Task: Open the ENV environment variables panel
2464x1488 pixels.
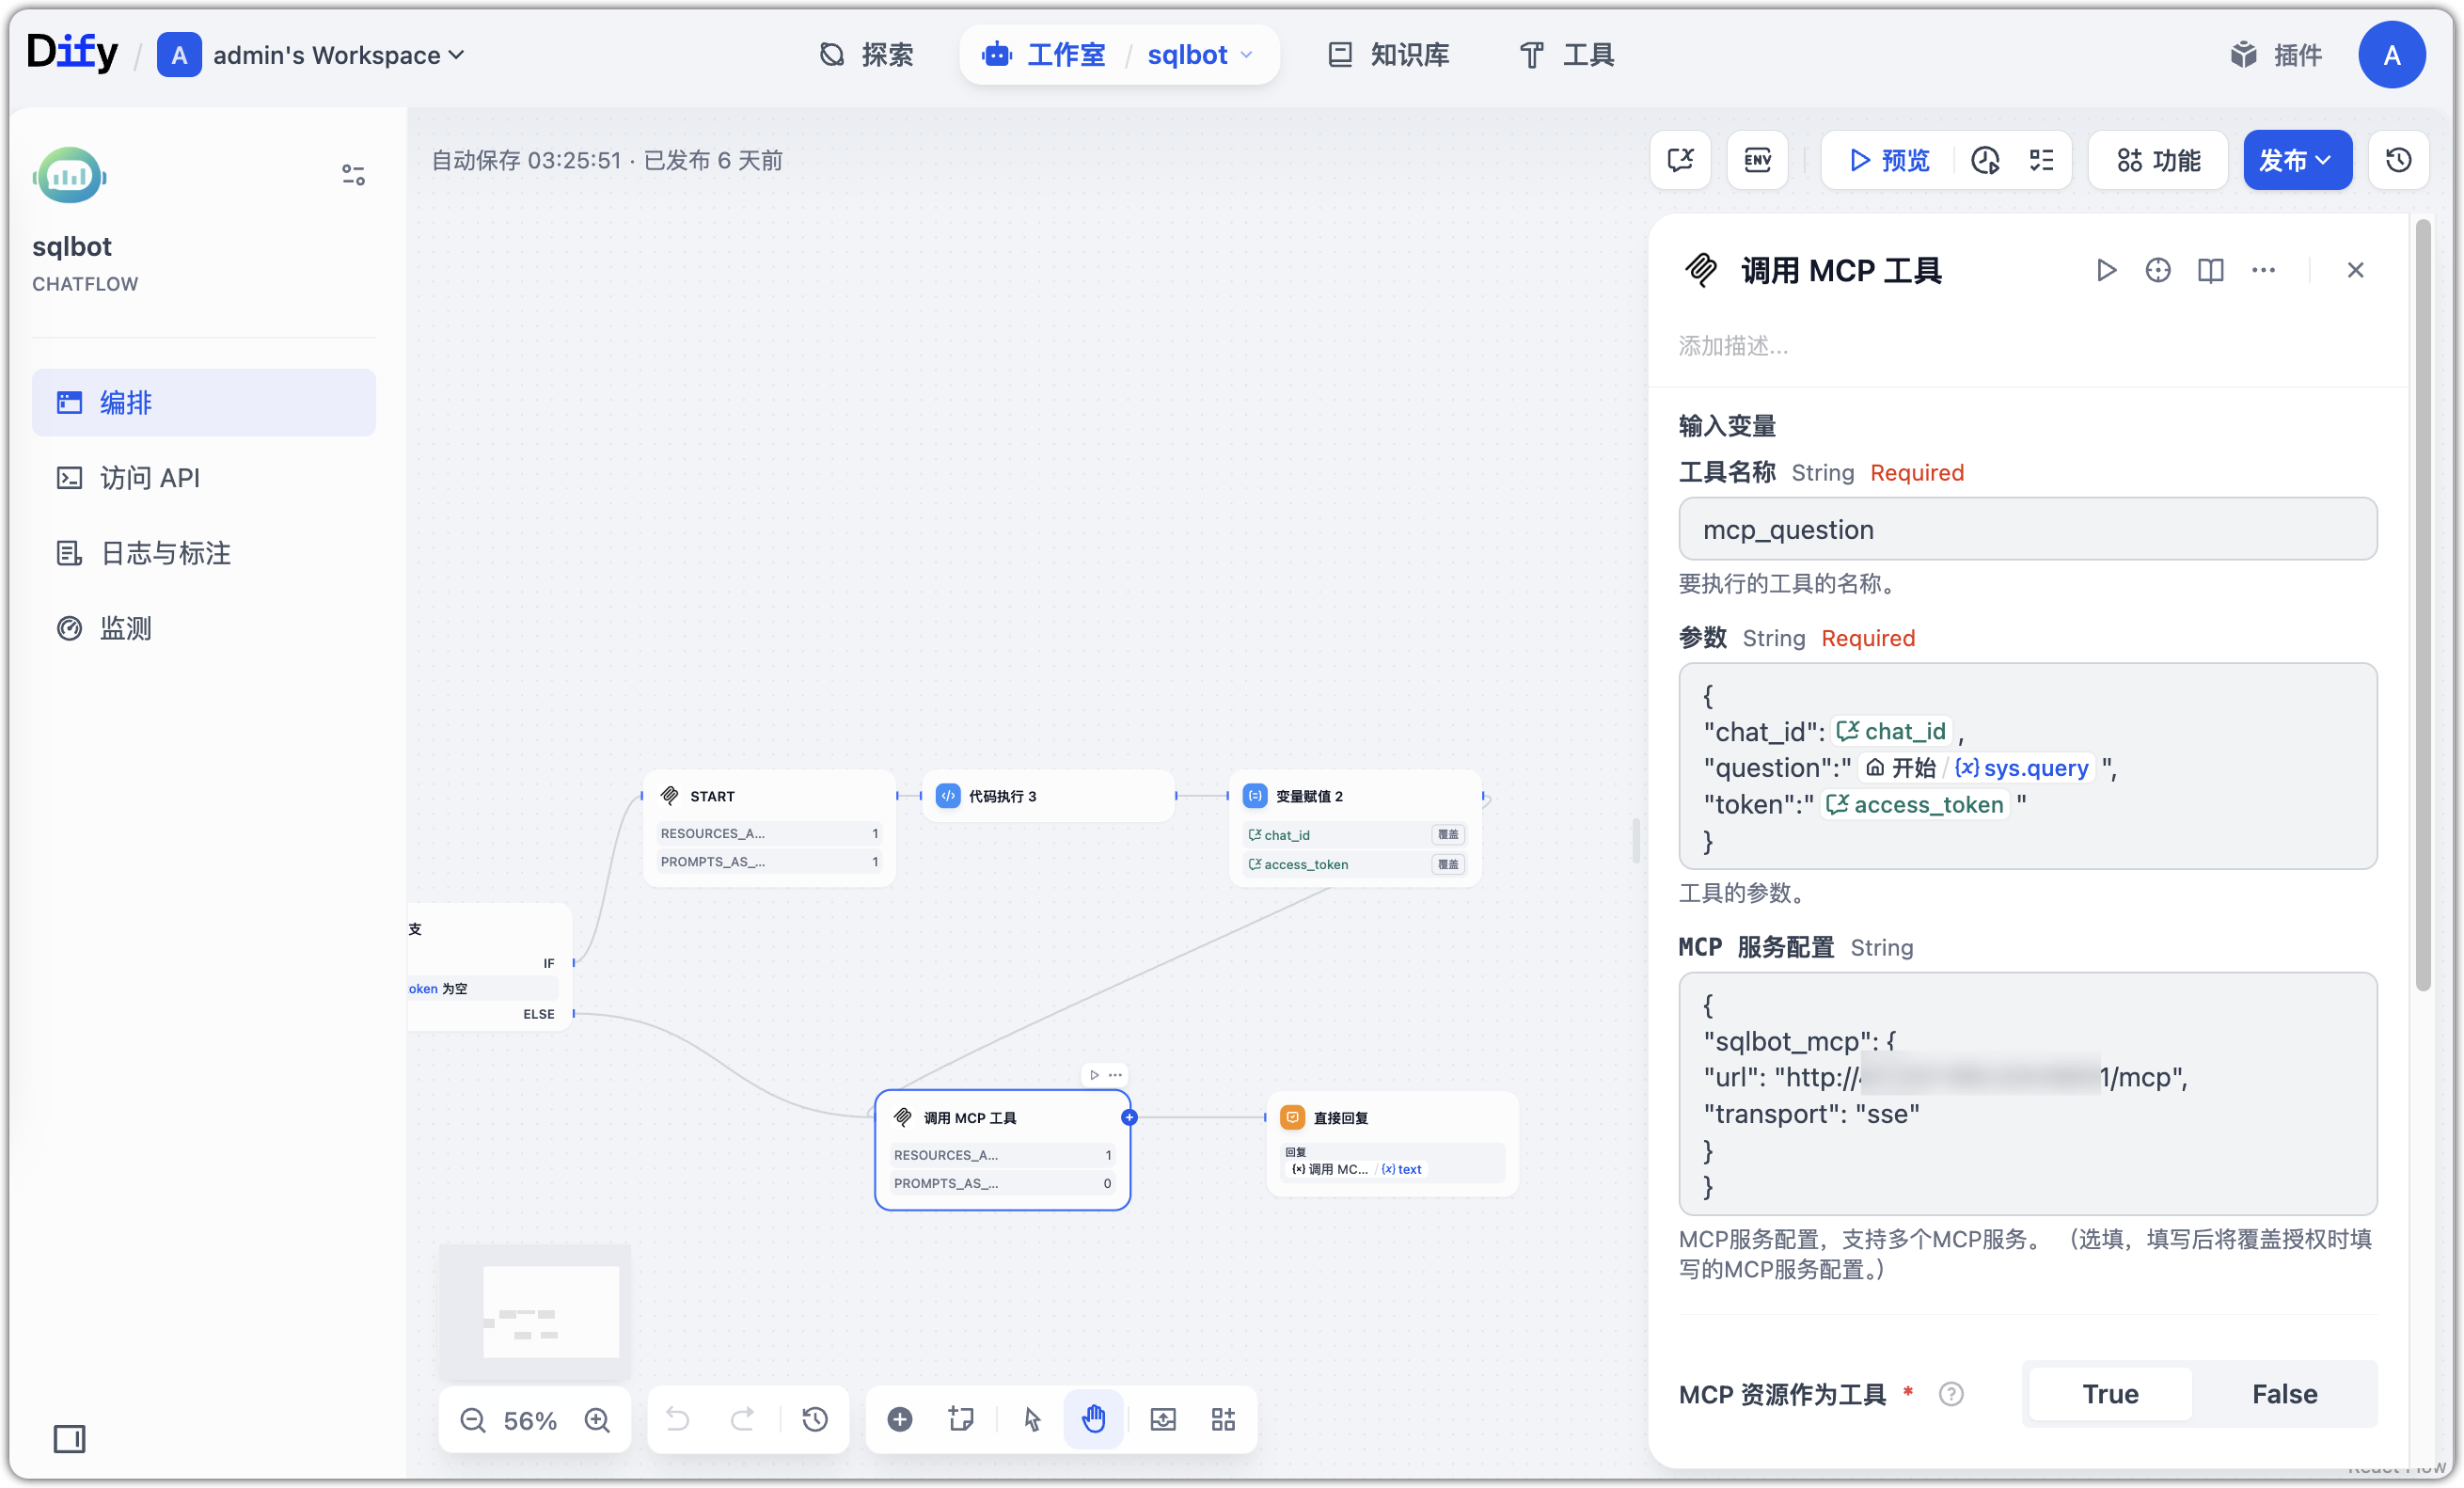Action: coord(1757,160)
